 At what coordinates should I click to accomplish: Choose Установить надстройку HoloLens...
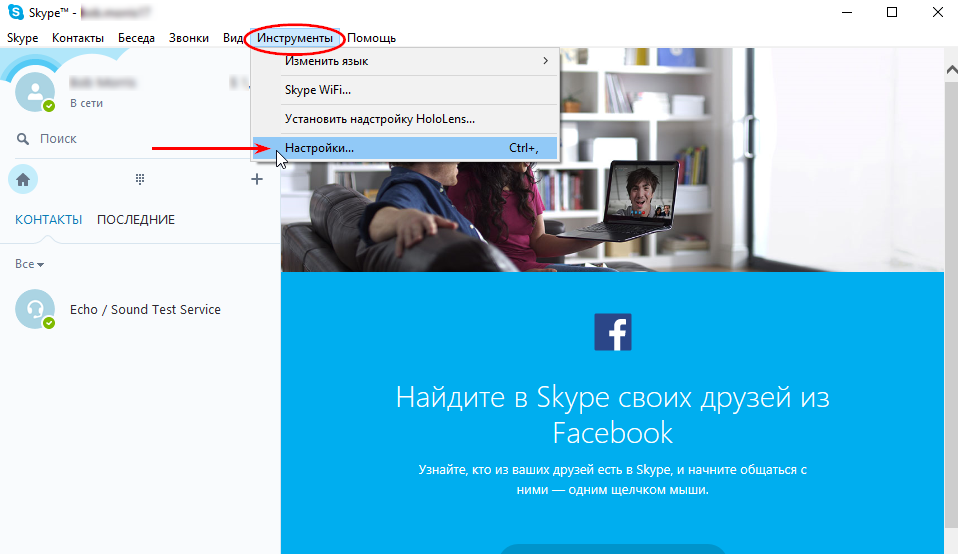405,119
